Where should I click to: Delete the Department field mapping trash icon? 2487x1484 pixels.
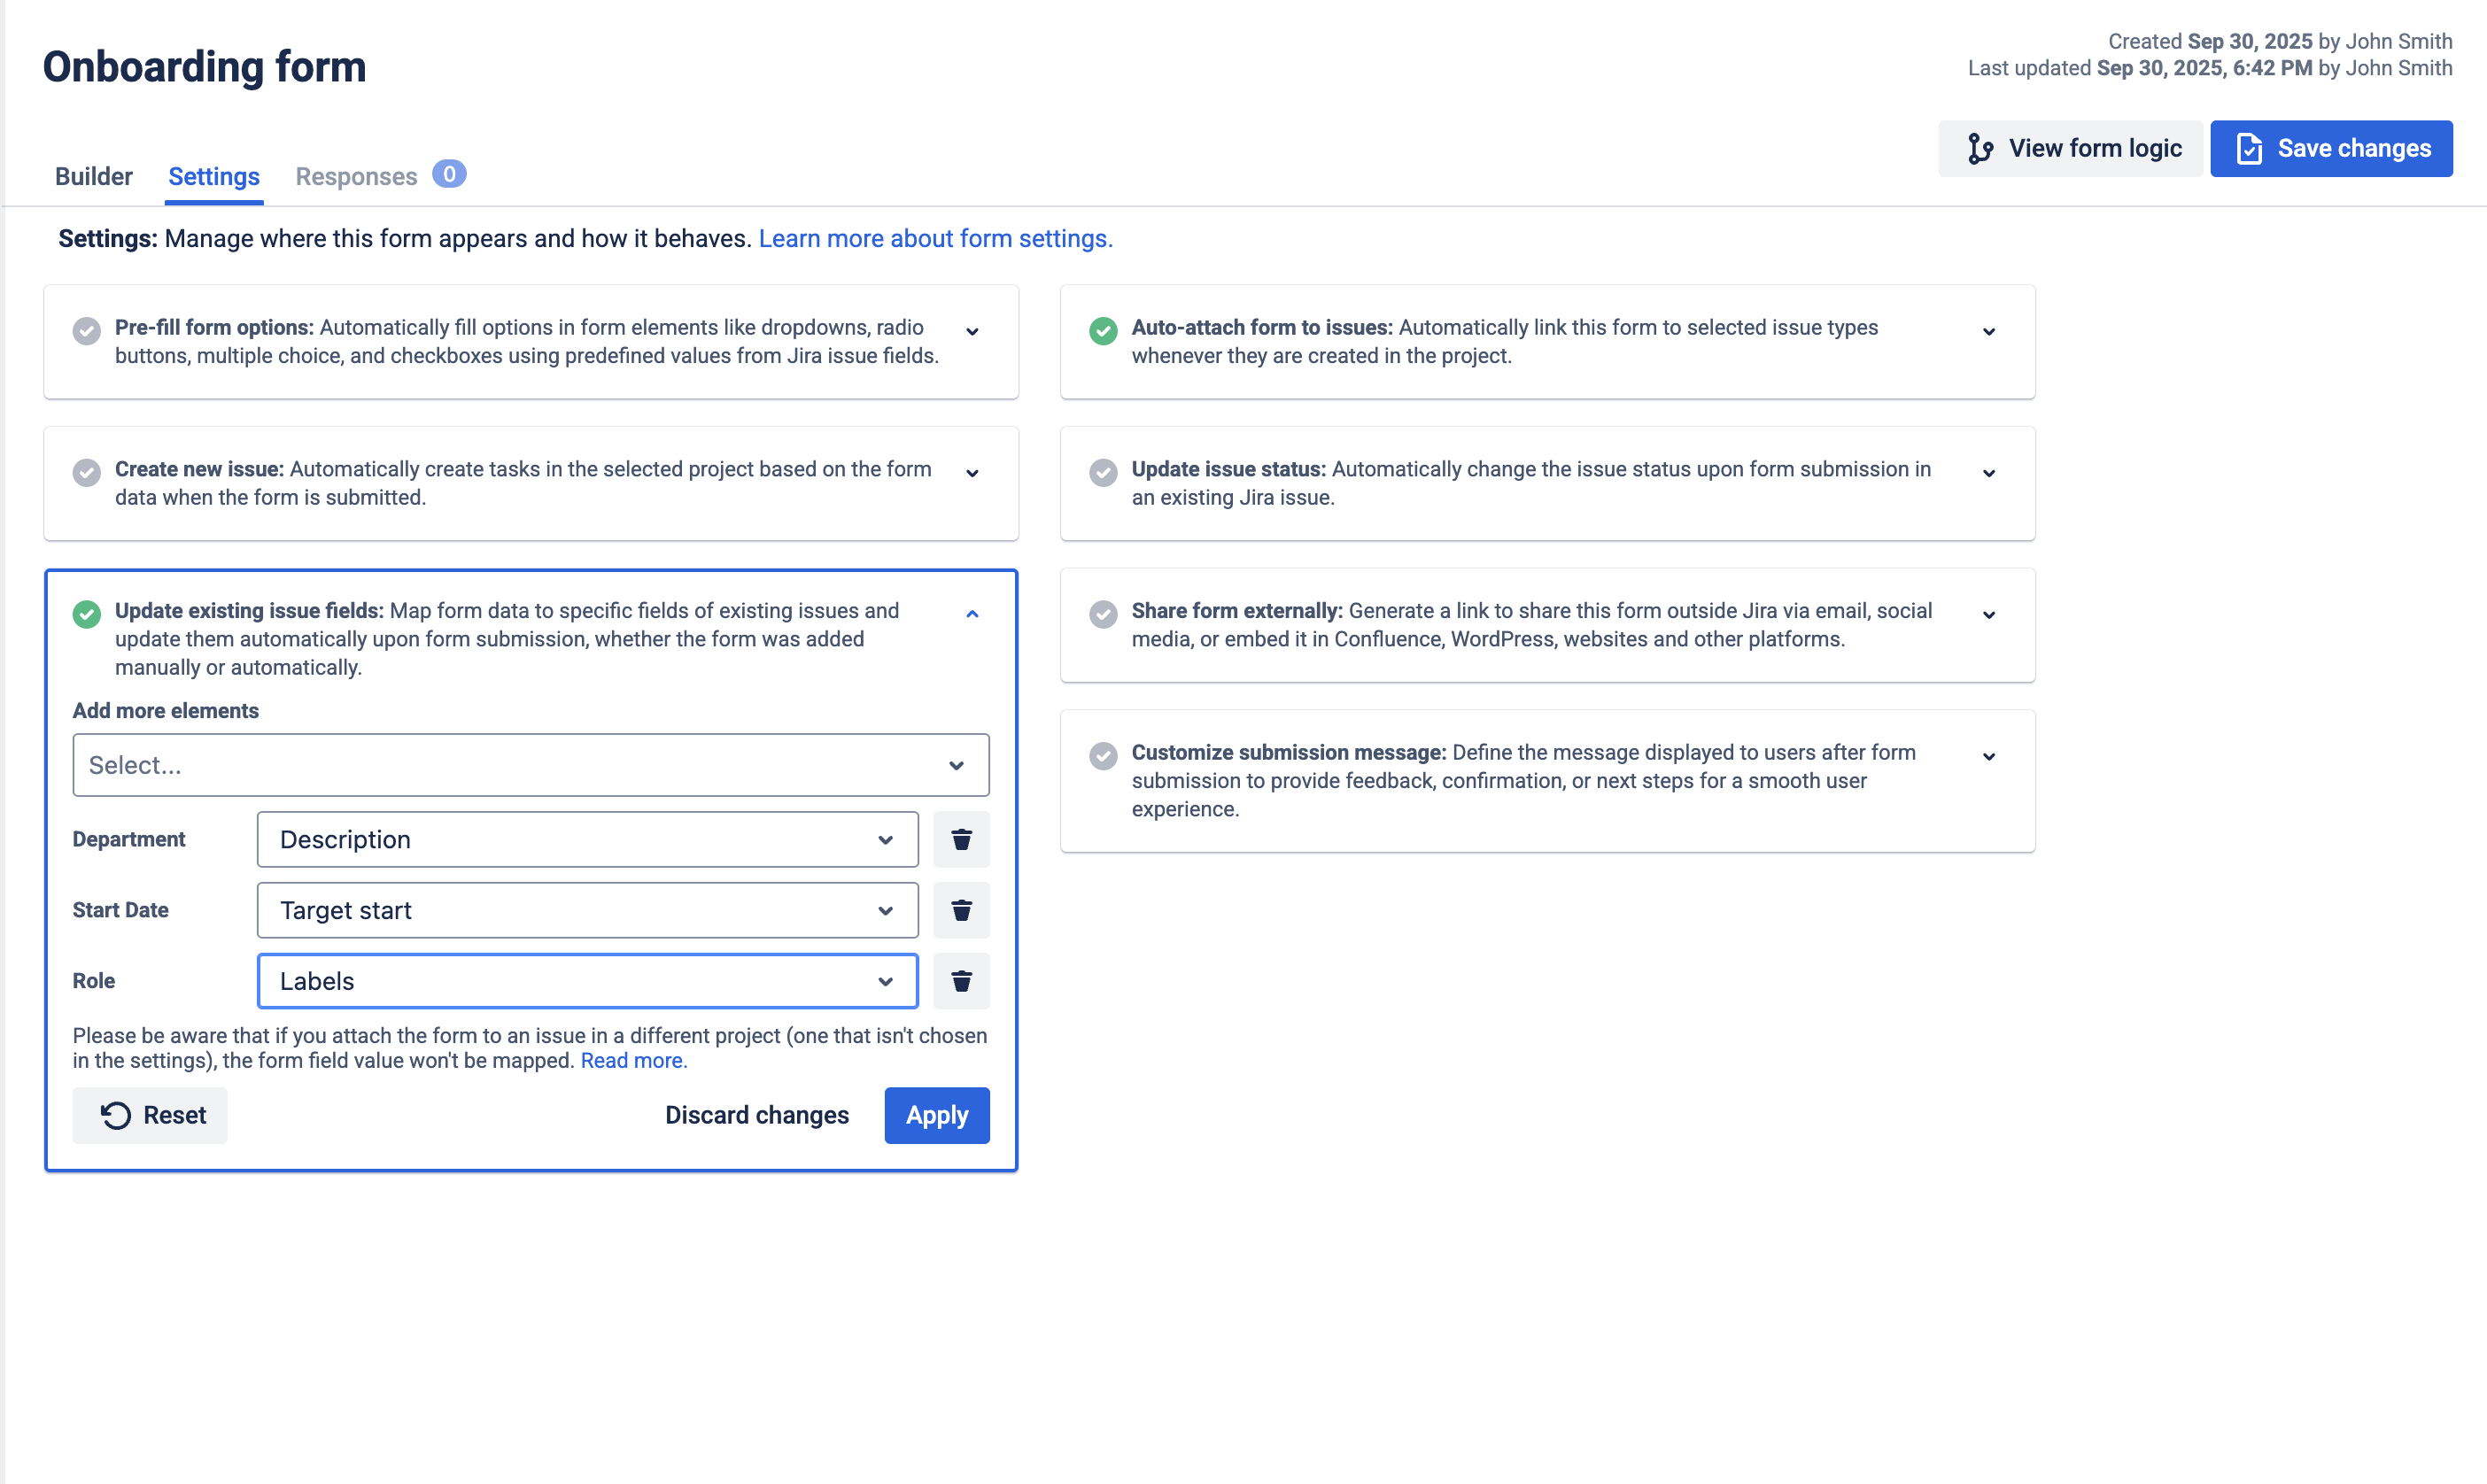(x=961, y=839)
